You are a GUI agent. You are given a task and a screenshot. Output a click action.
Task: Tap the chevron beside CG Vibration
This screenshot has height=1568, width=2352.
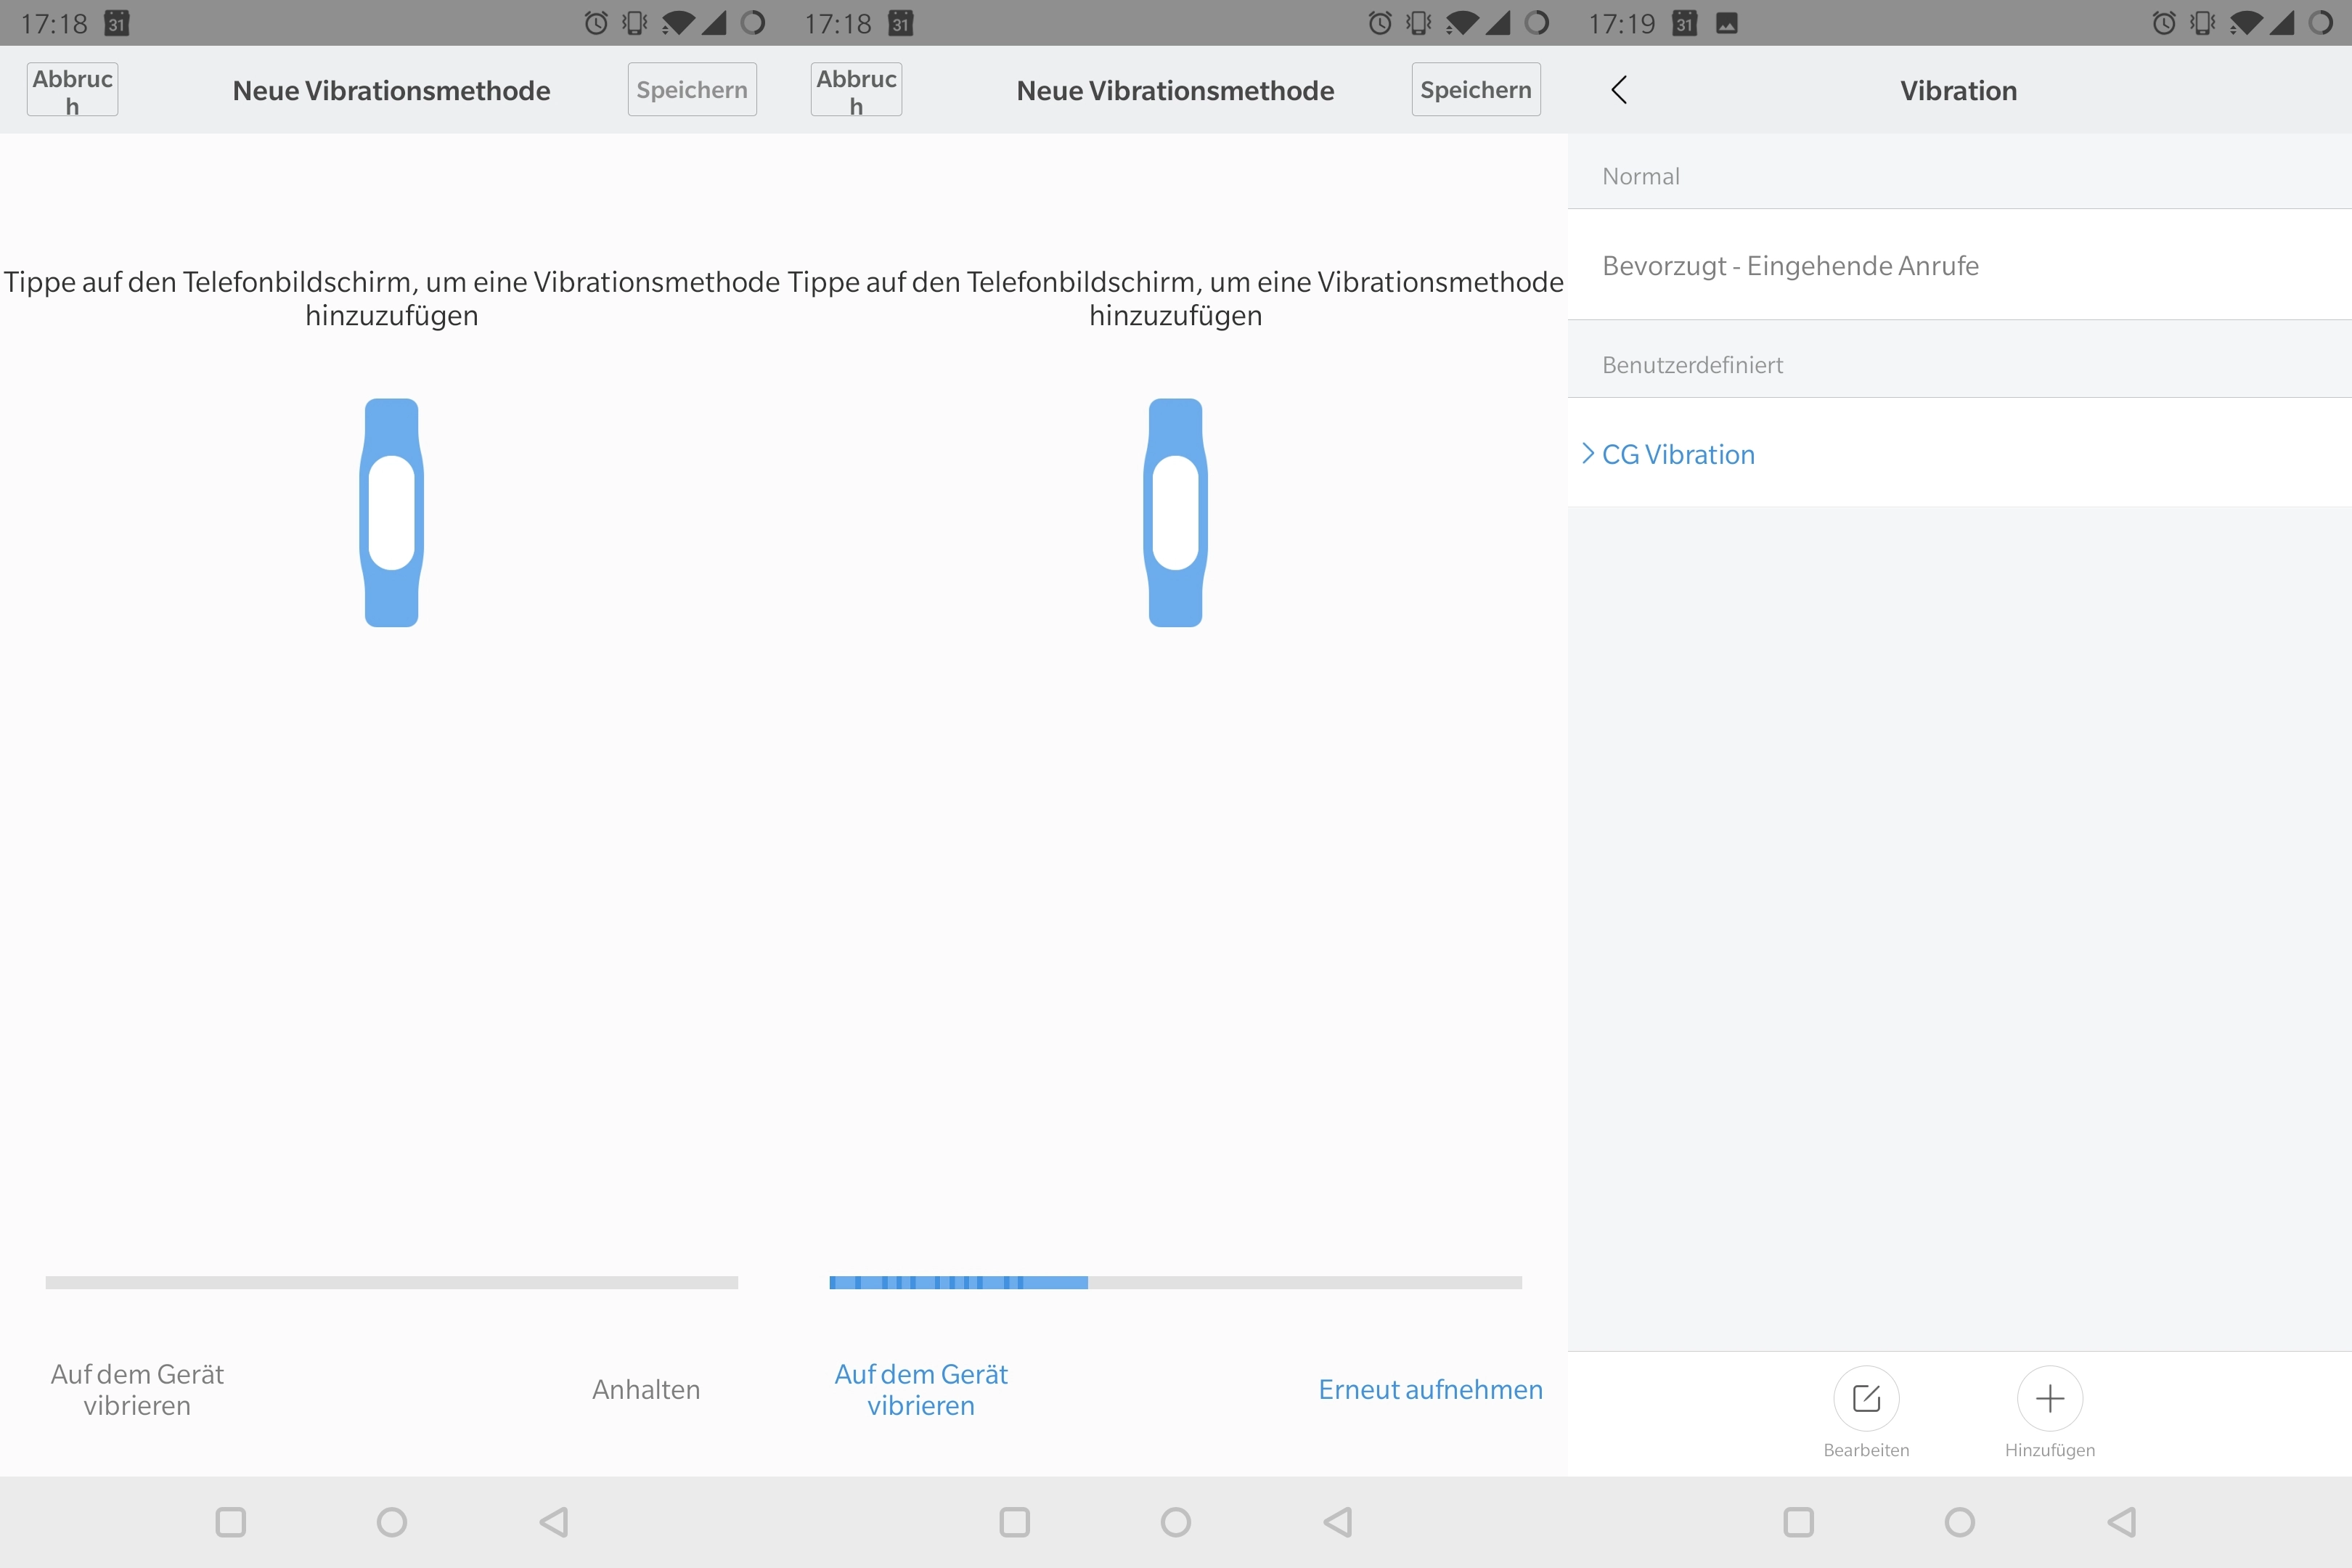(1588, 453)
